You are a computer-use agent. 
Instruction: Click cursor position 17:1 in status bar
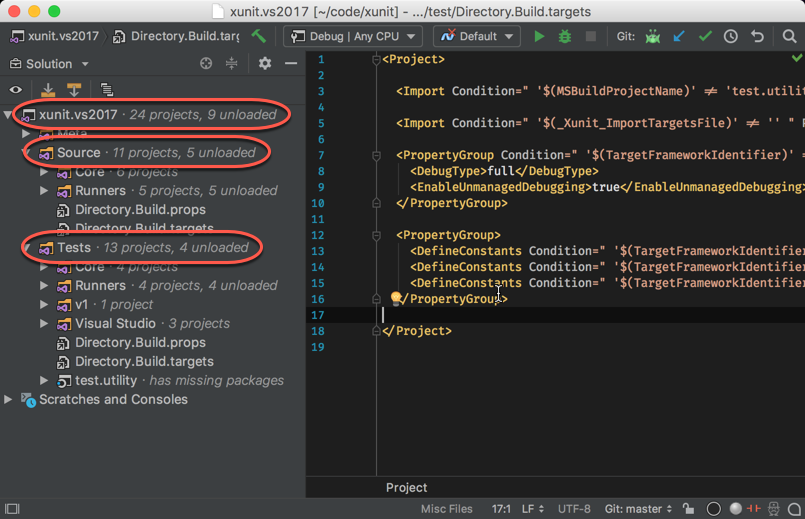click(x=501, y=509)
